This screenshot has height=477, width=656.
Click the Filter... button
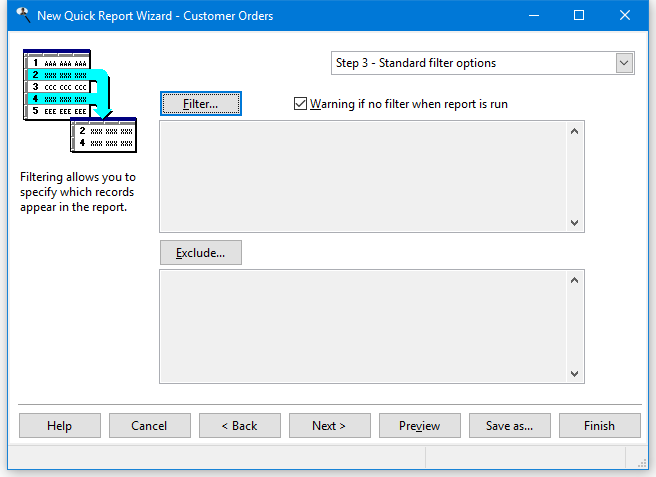pyautogui.click(x=200, y=103)
